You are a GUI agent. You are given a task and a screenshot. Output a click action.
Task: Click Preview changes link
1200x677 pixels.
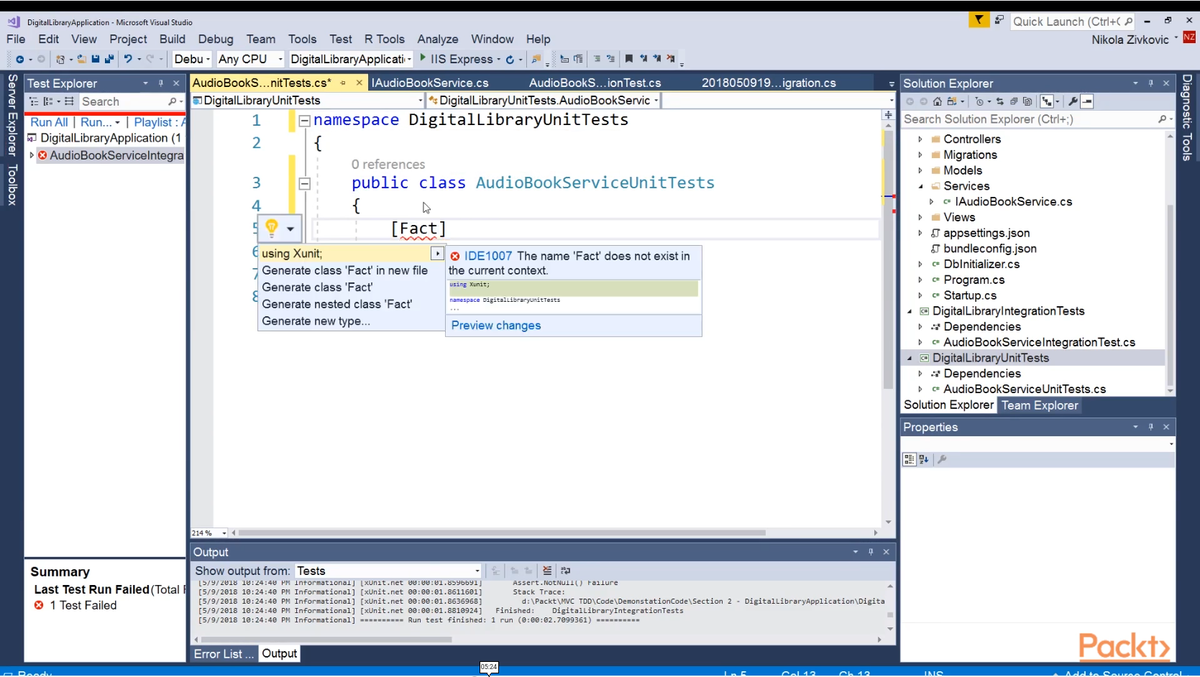496,325
